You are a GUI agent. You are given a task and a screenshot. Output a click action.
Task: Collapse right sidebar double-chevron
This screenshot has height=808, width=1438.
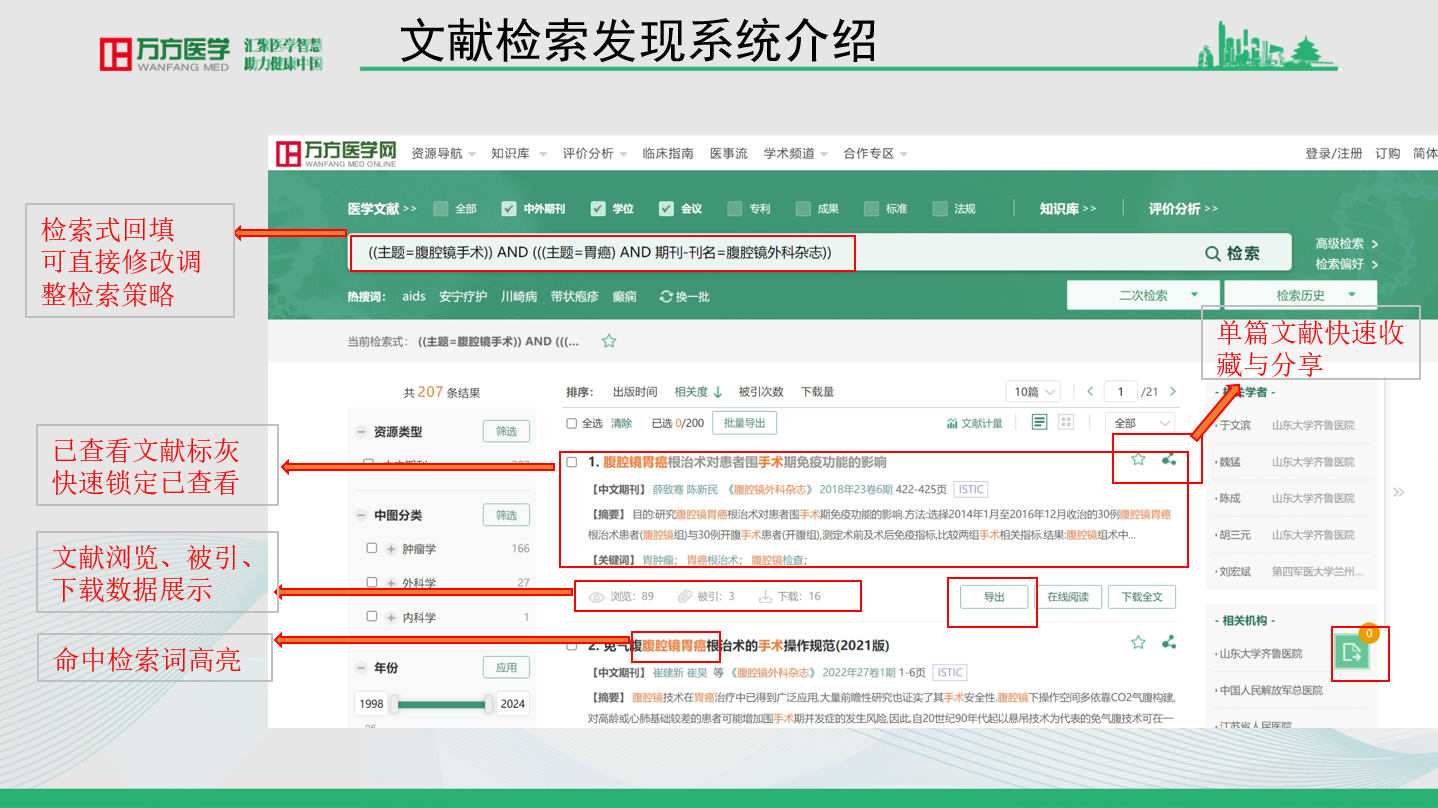coord(1398,492)
